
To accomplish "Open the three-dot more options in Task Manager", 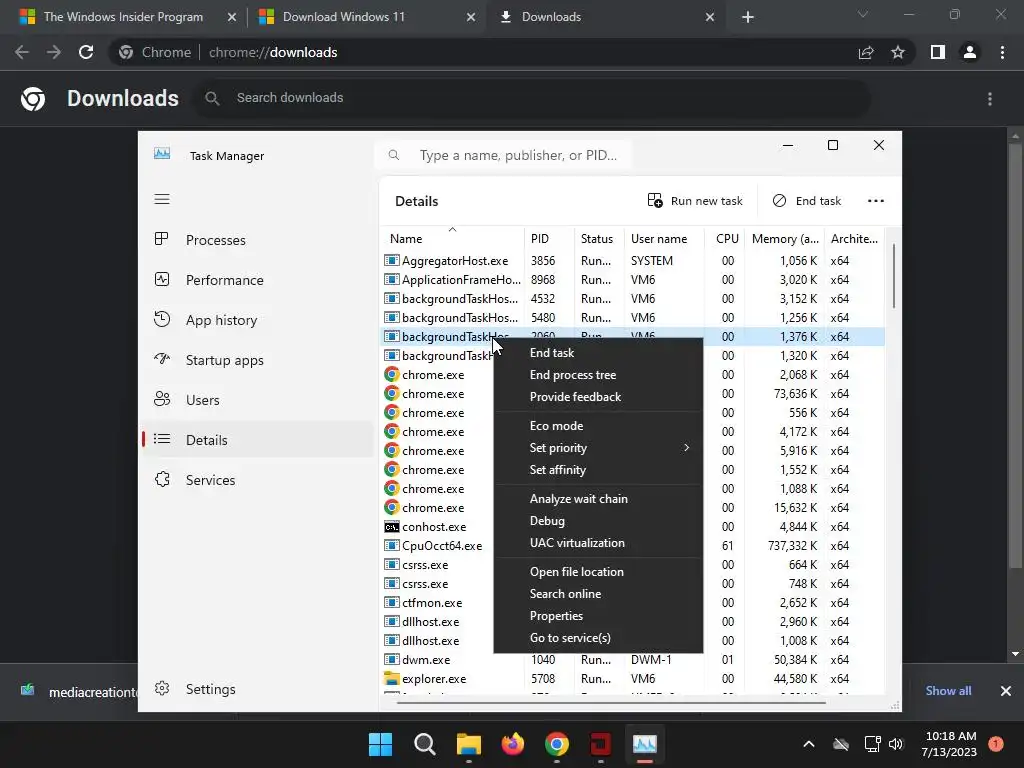I will pos(876,200).
